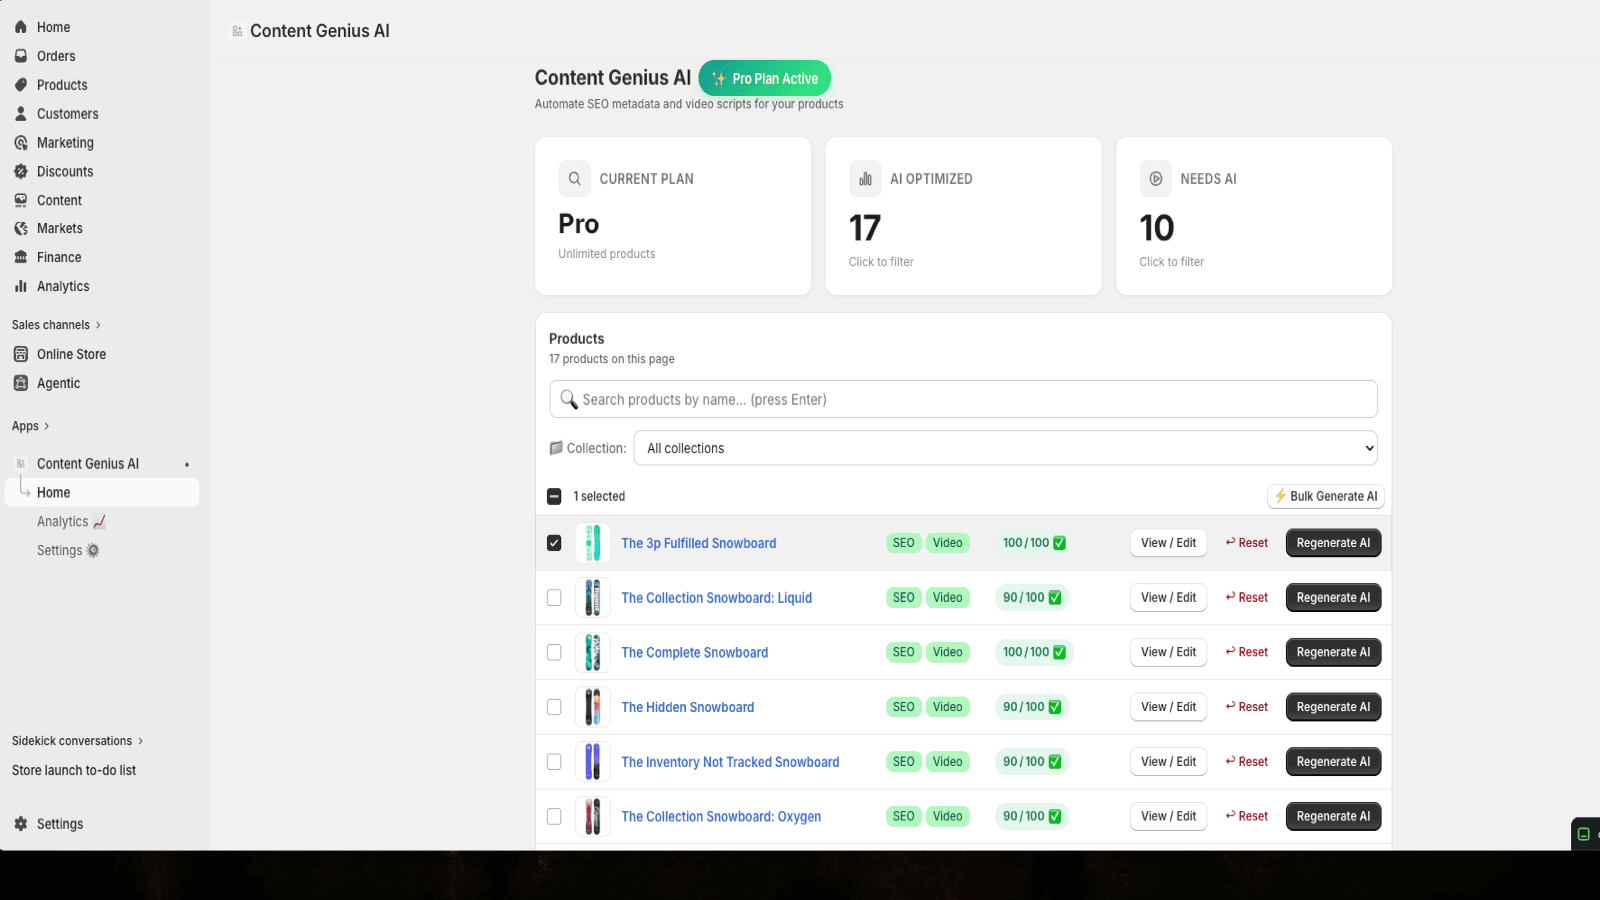The height and width of the screenshot is (900, 1600).
Task: Click the Content Genius AI app icon in sidebar
Action: tap(21, 464)
